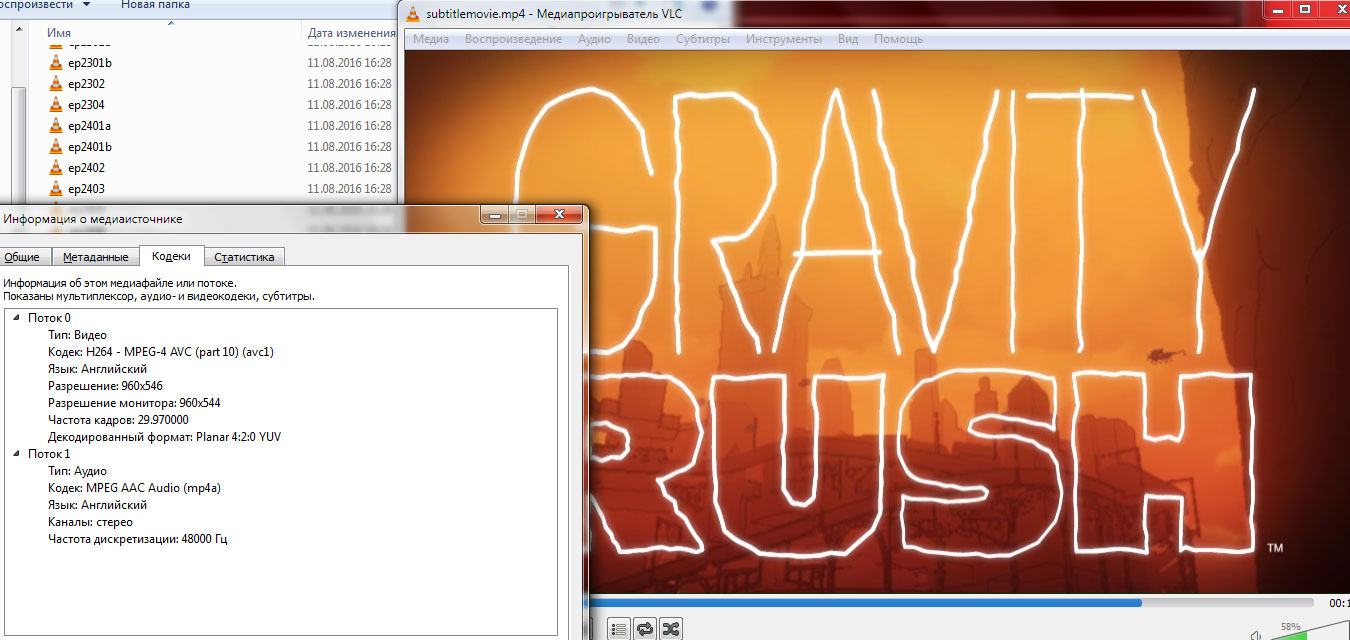Click the VLC cone icon in the title bar
1350x640 pixels.
[413, 12]
